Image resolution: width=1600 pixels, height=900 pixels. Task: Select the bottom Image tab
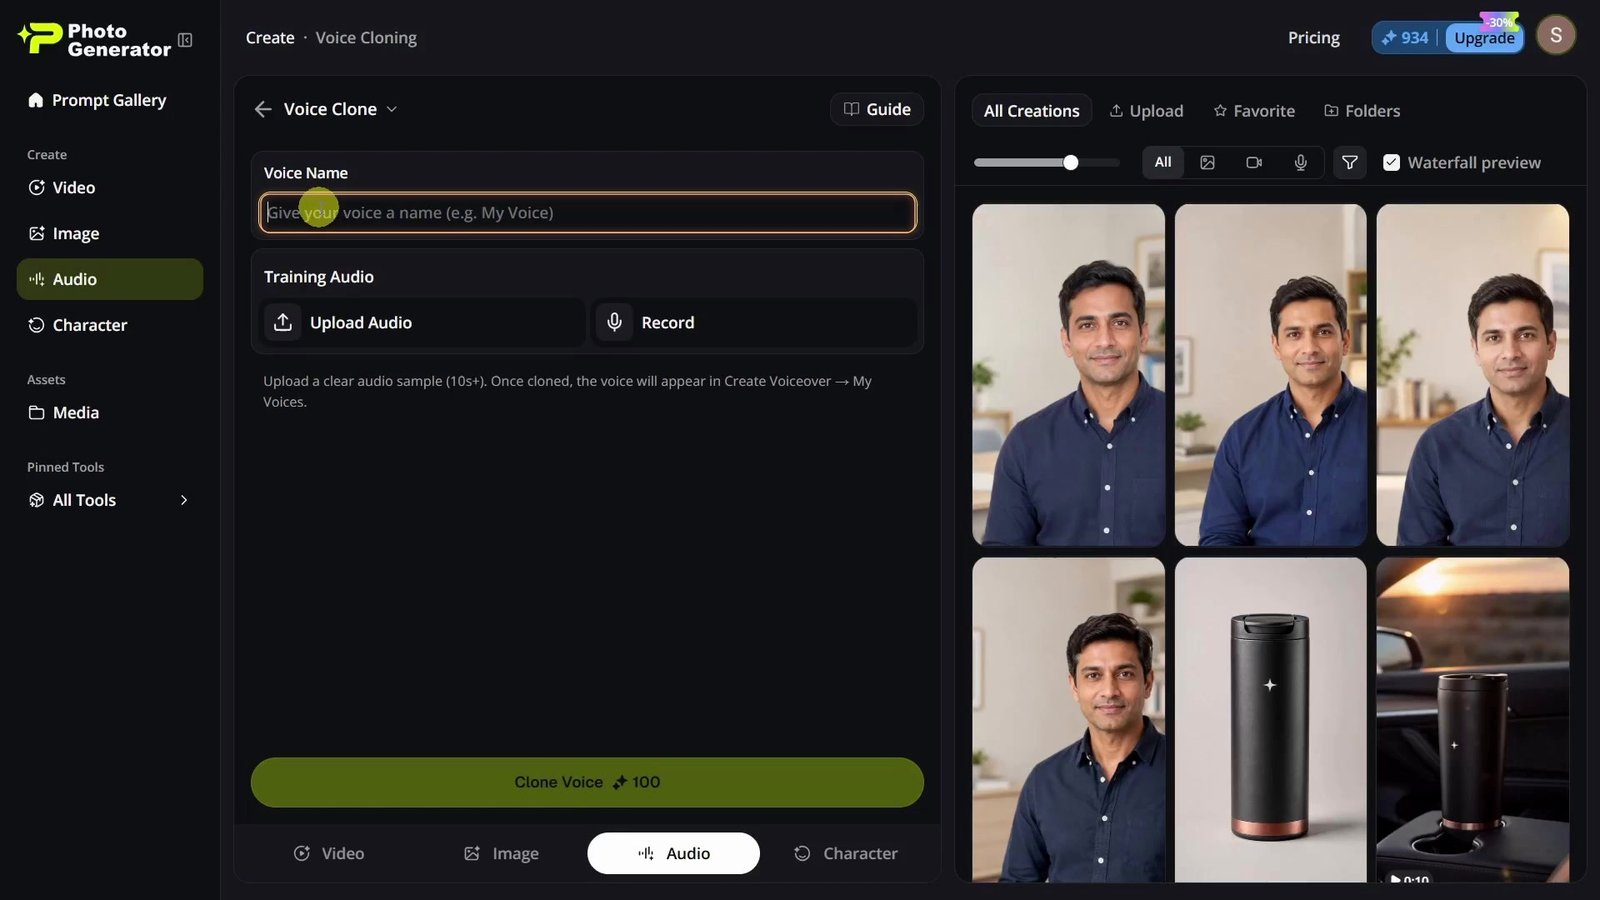point(501,853)
